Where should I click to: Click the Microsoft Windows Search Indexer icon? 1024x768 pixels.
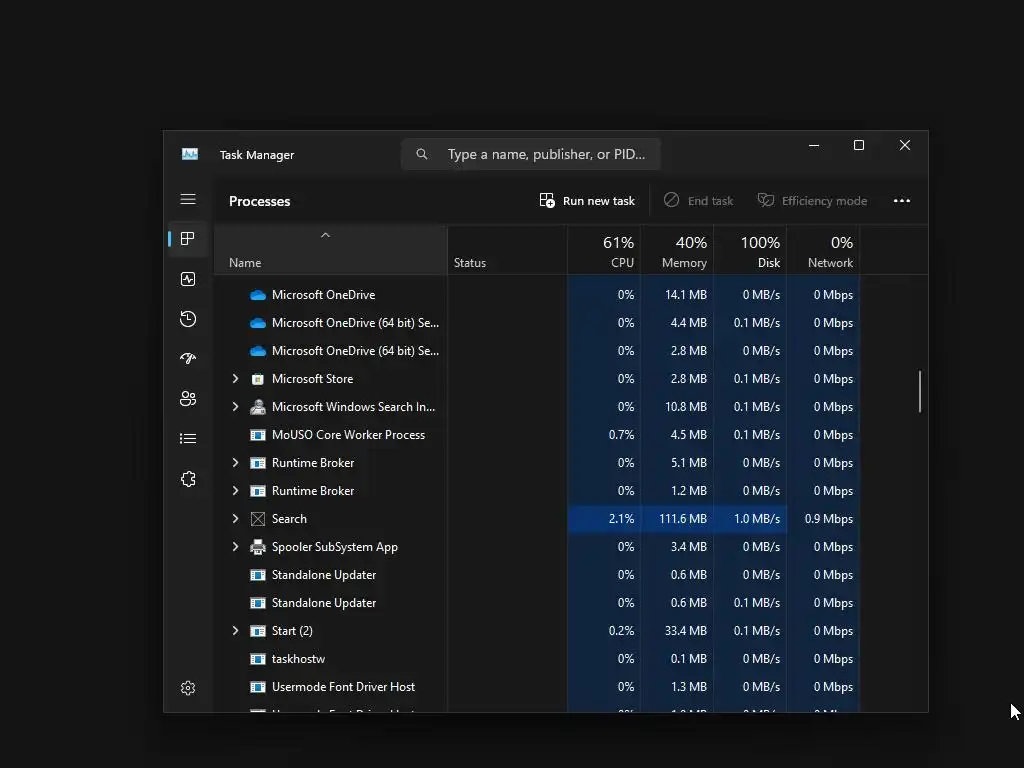coord(258,407)
